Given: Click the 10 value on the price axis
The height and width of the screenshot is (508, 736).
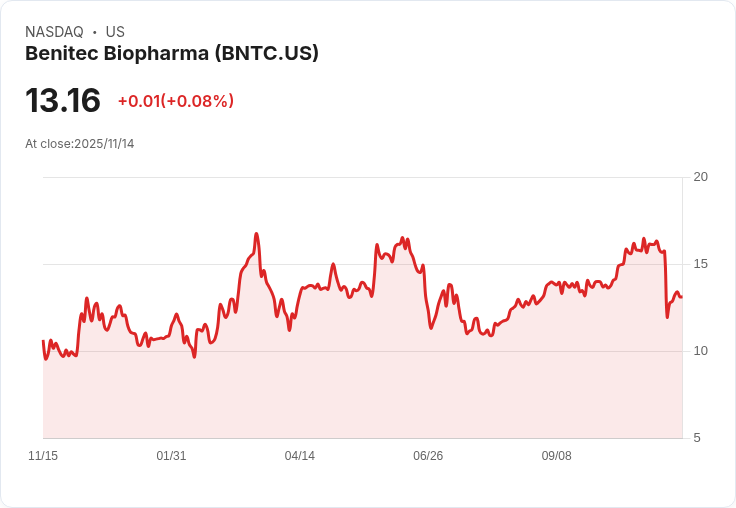Looking at the screenshot, I should (701, 351).
